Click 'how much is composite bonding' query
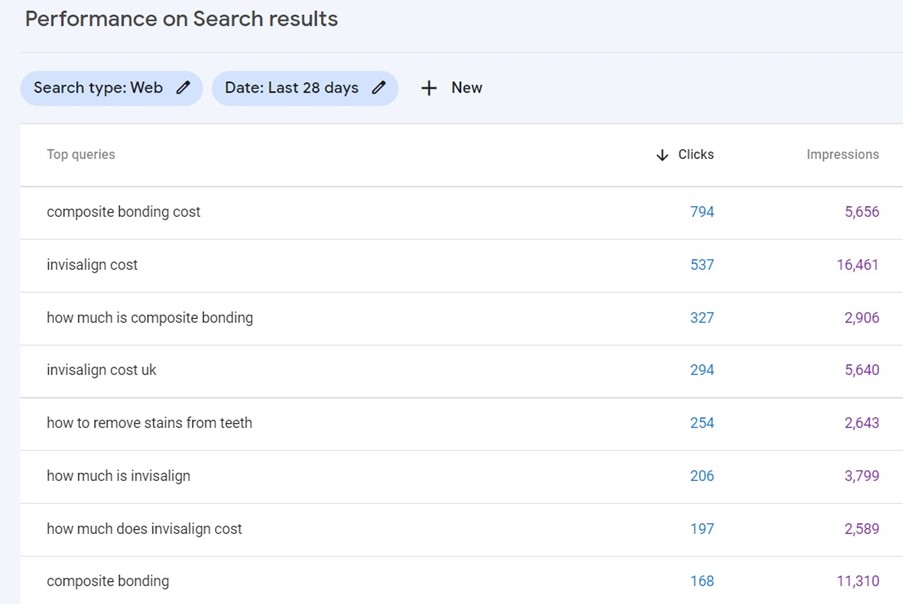The image size is (903, 604). click(x=149, y=317)
